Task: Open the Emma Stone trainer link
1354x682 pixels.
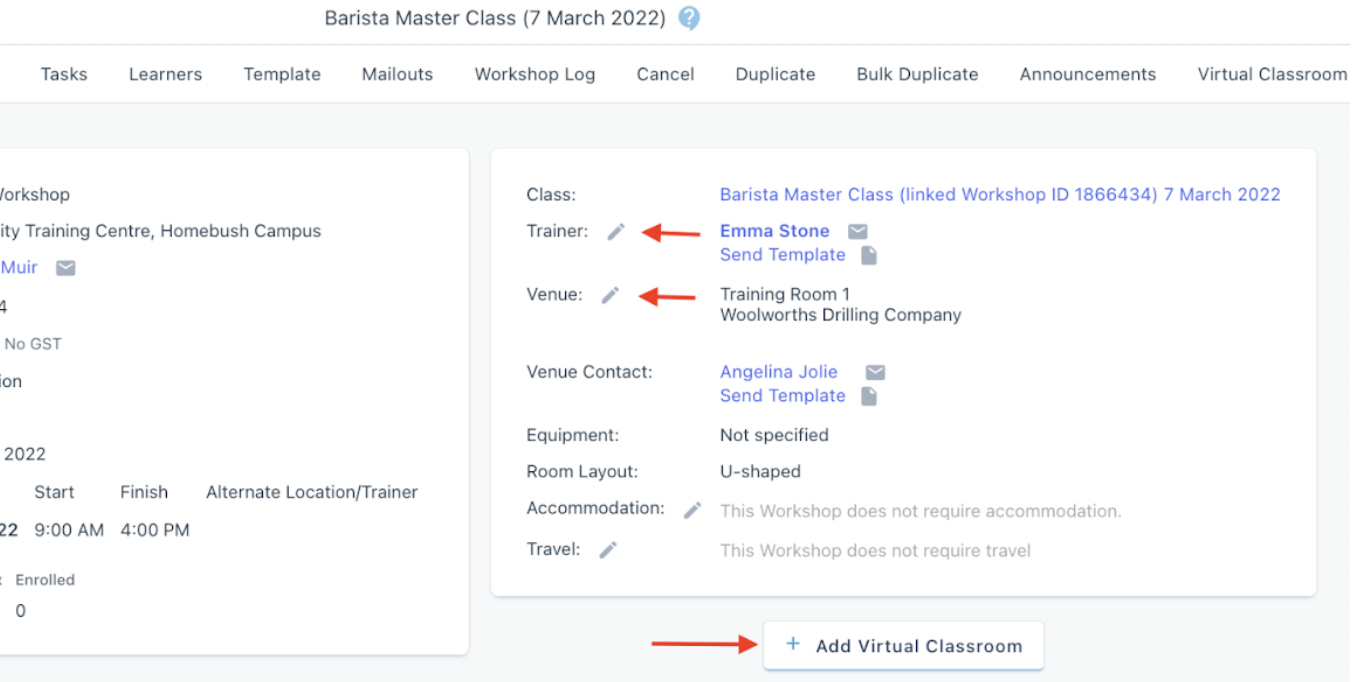Action: (775, 231)
